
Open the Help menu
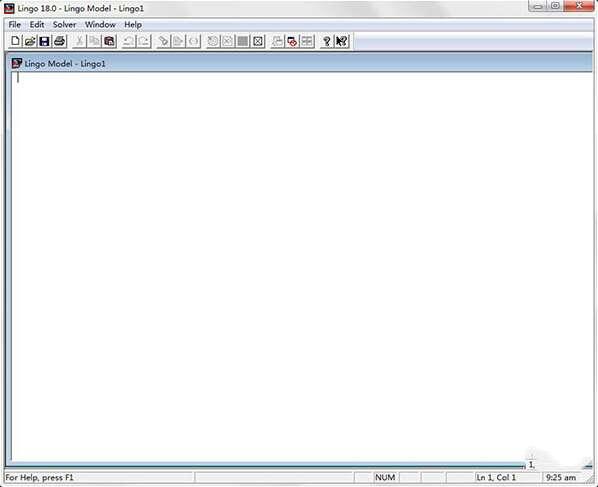point(133,25)
